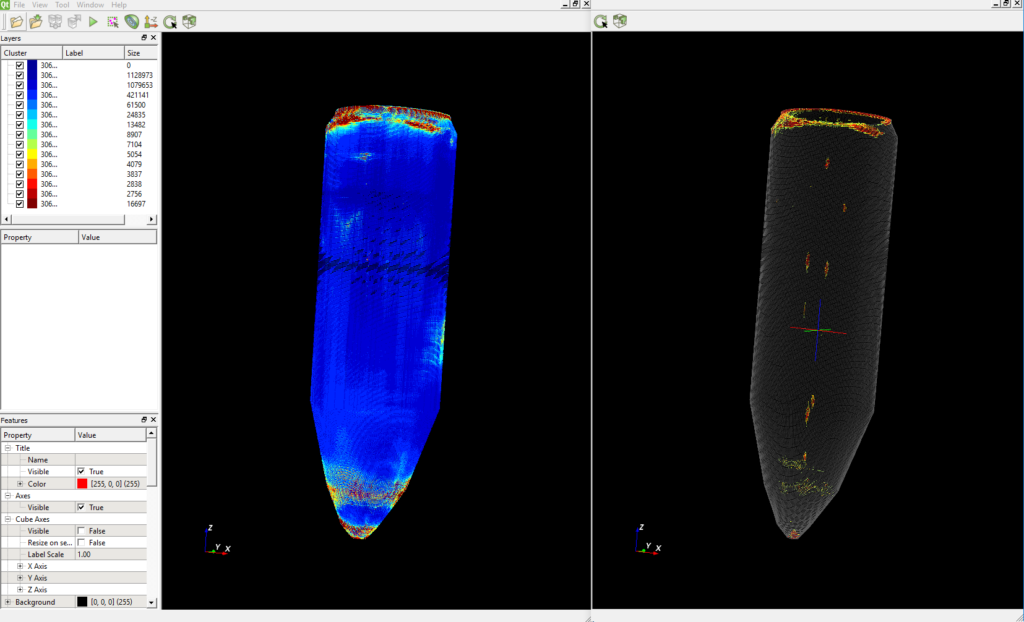This screenshot has height=622, width=1024.
Task: Open the Help menu
Action: point(119,5)
